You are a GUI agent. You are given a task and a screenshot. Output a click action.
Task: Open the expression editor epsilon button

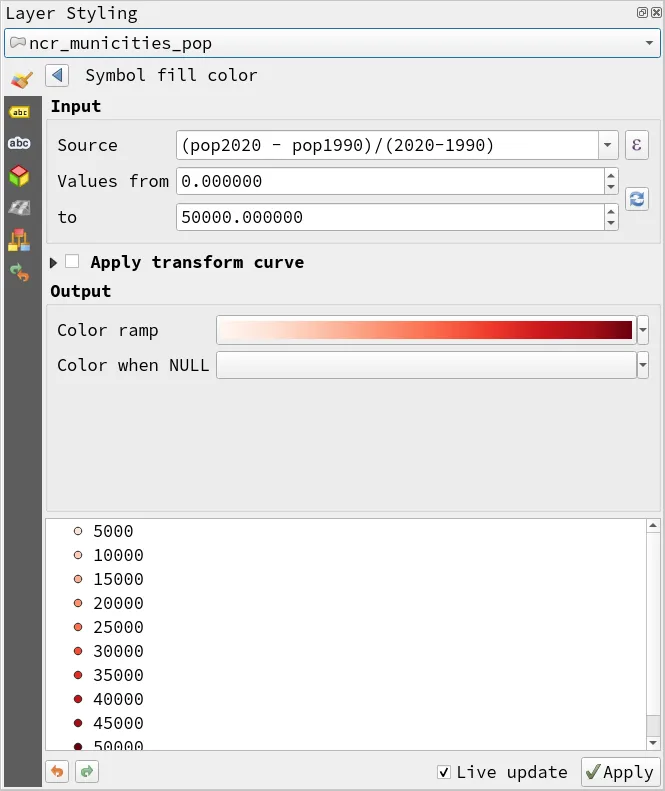[637, 145]
